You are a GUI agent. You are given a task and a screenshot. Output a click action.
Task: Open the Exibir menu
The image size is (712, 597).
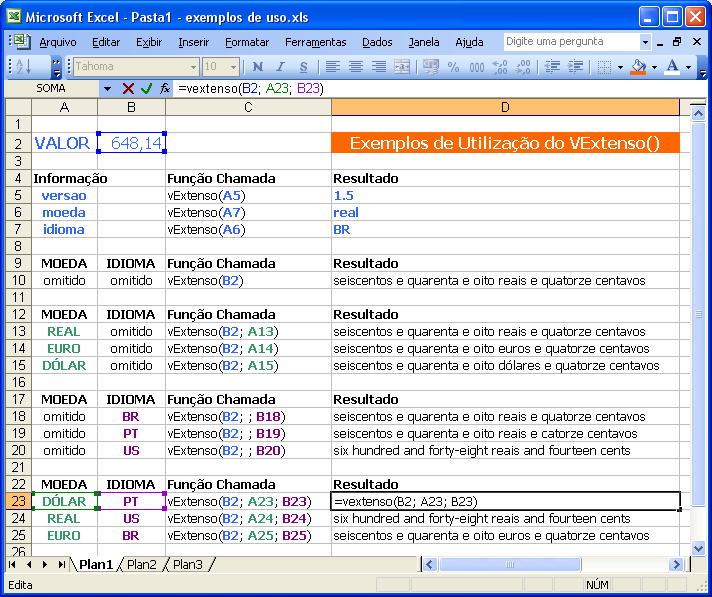149,42
